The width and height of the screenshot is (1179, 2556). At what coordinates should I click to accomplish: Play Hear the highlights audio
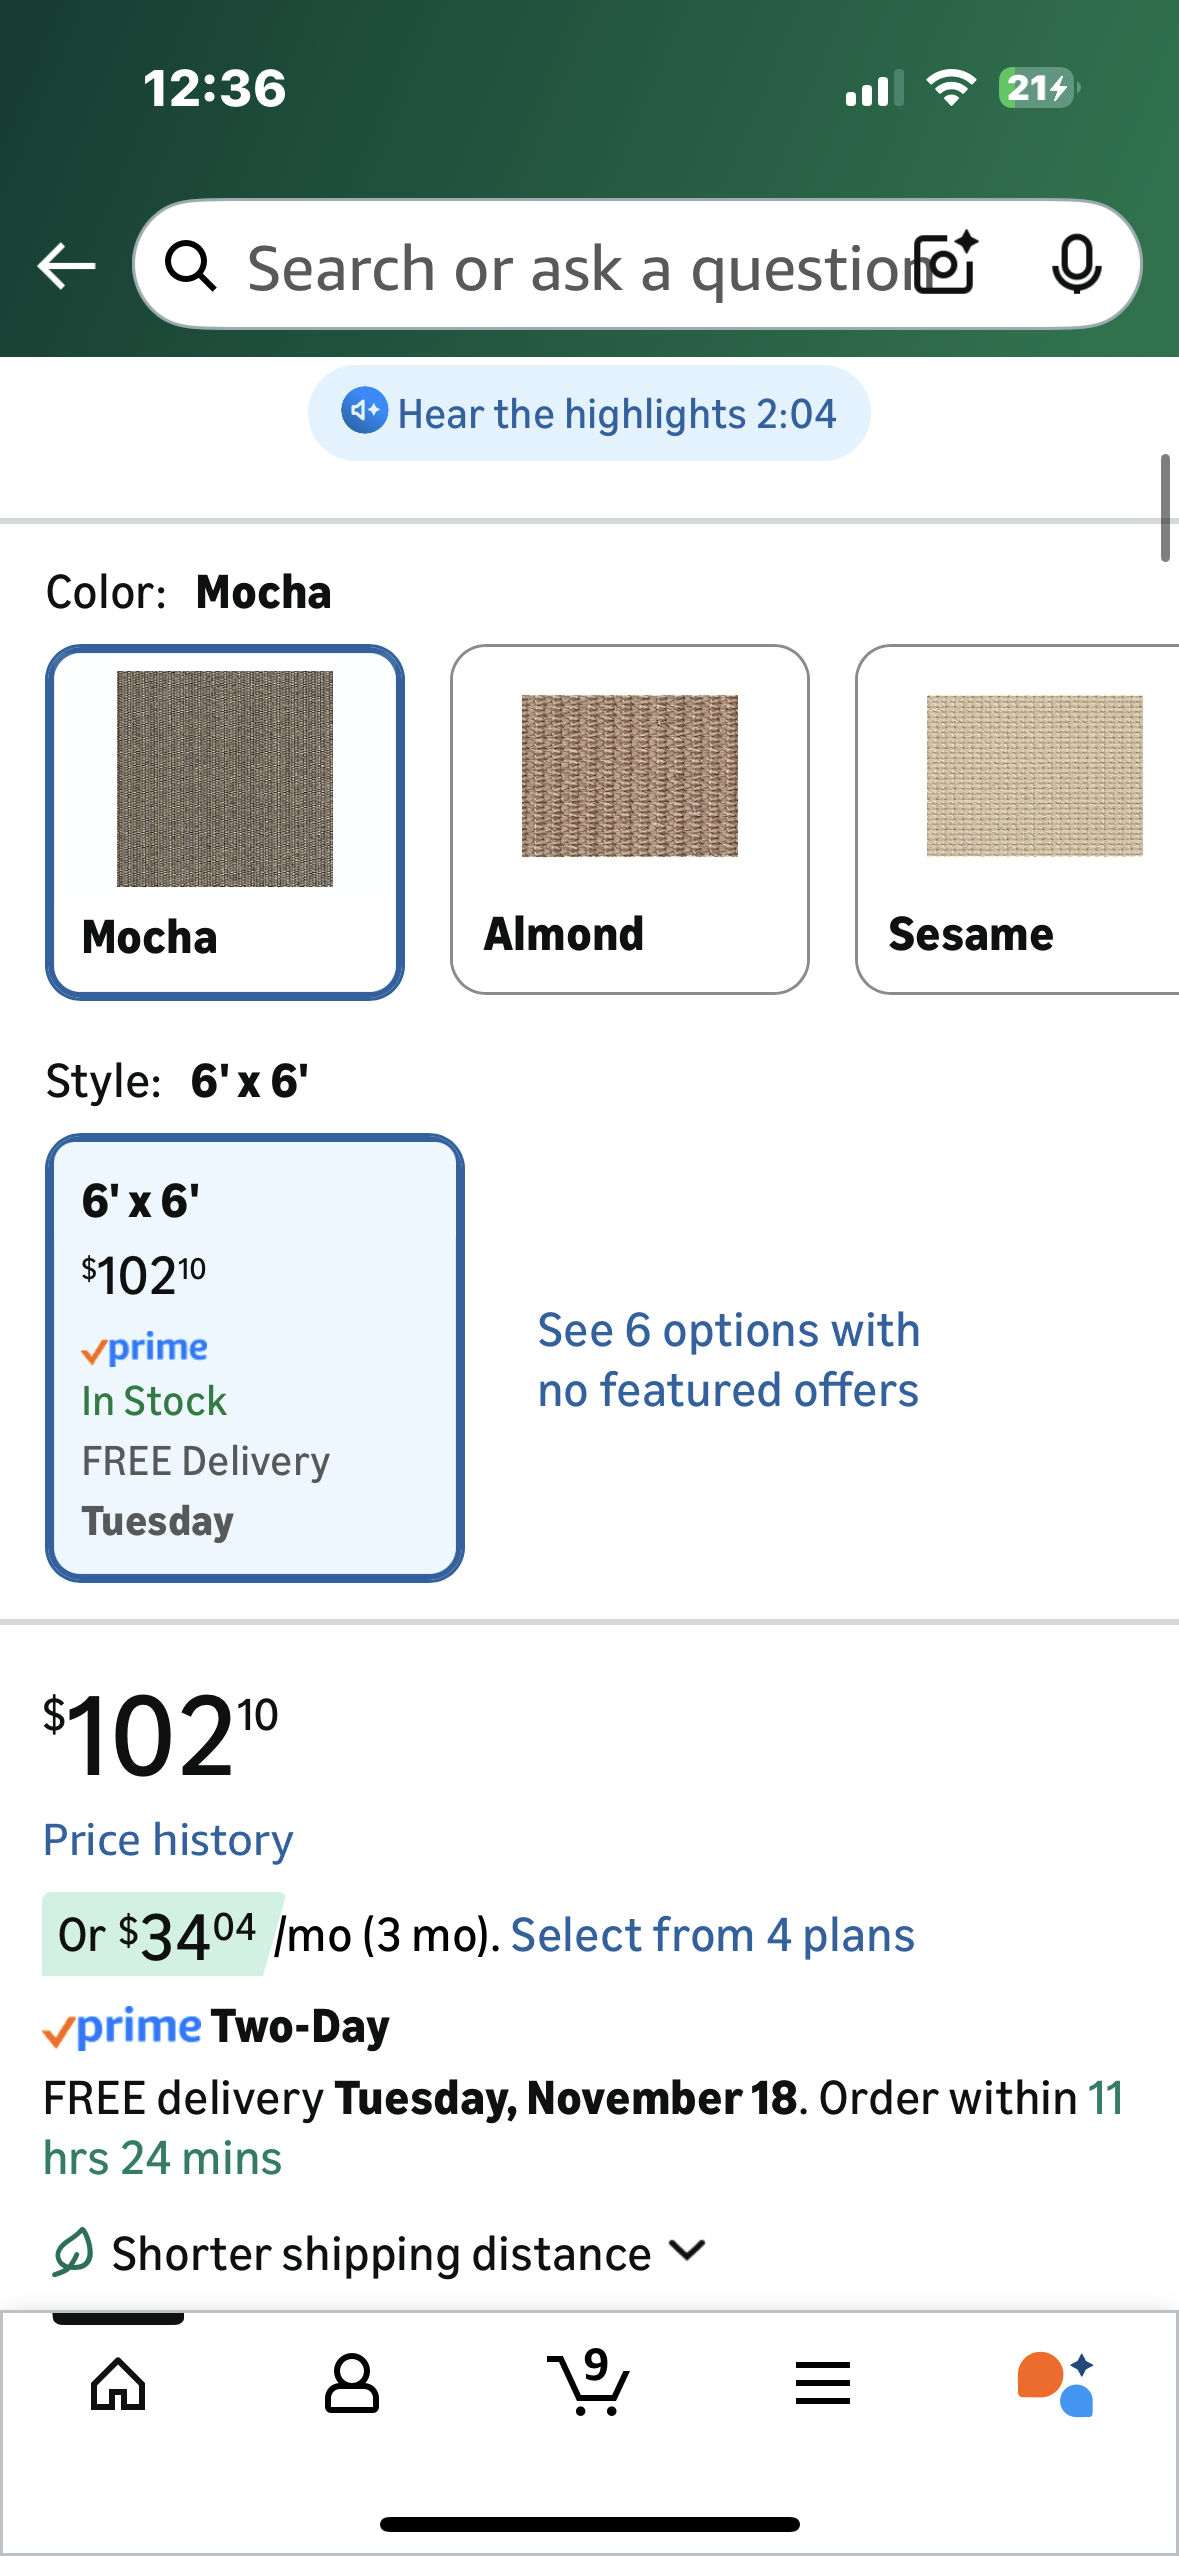588,412
